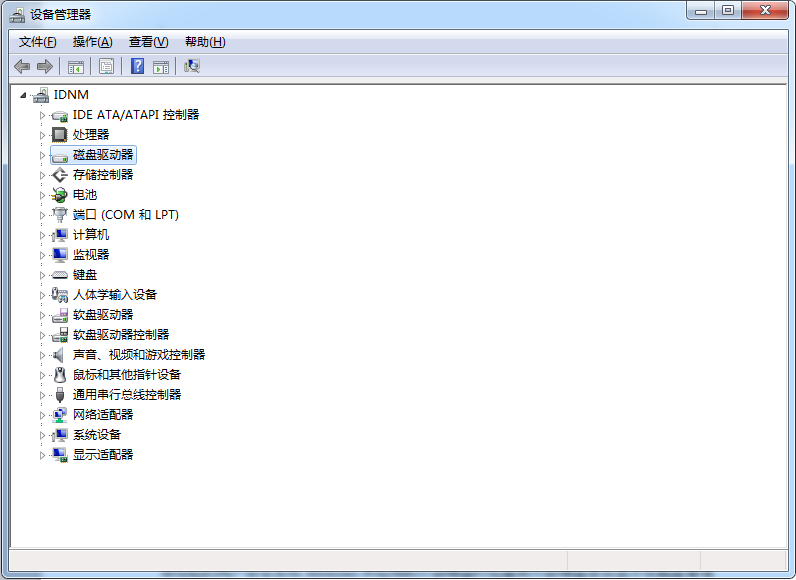The image size is (796, 580).
Task: Click the 端口 (COM 和 LPT) port icon
Action: (60, 215)
